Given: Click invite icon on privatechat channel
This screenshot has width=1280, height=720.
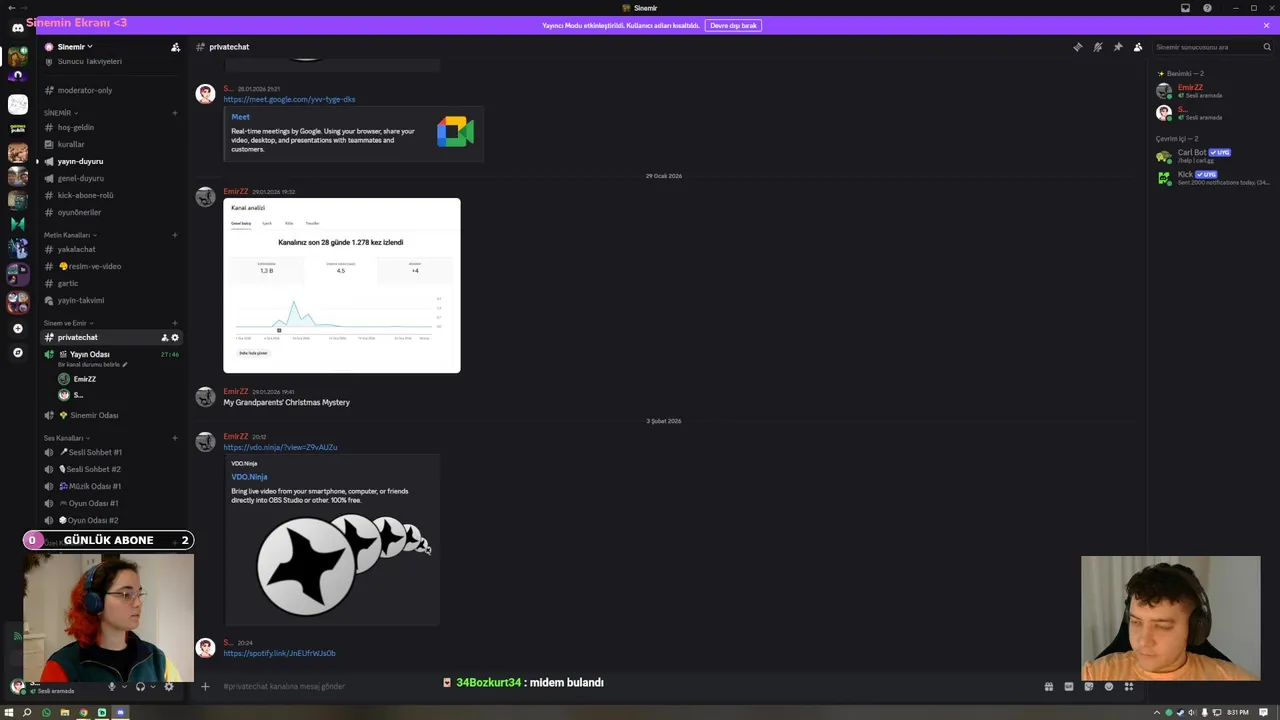Looking at the screenshot, I should (165, 337).
